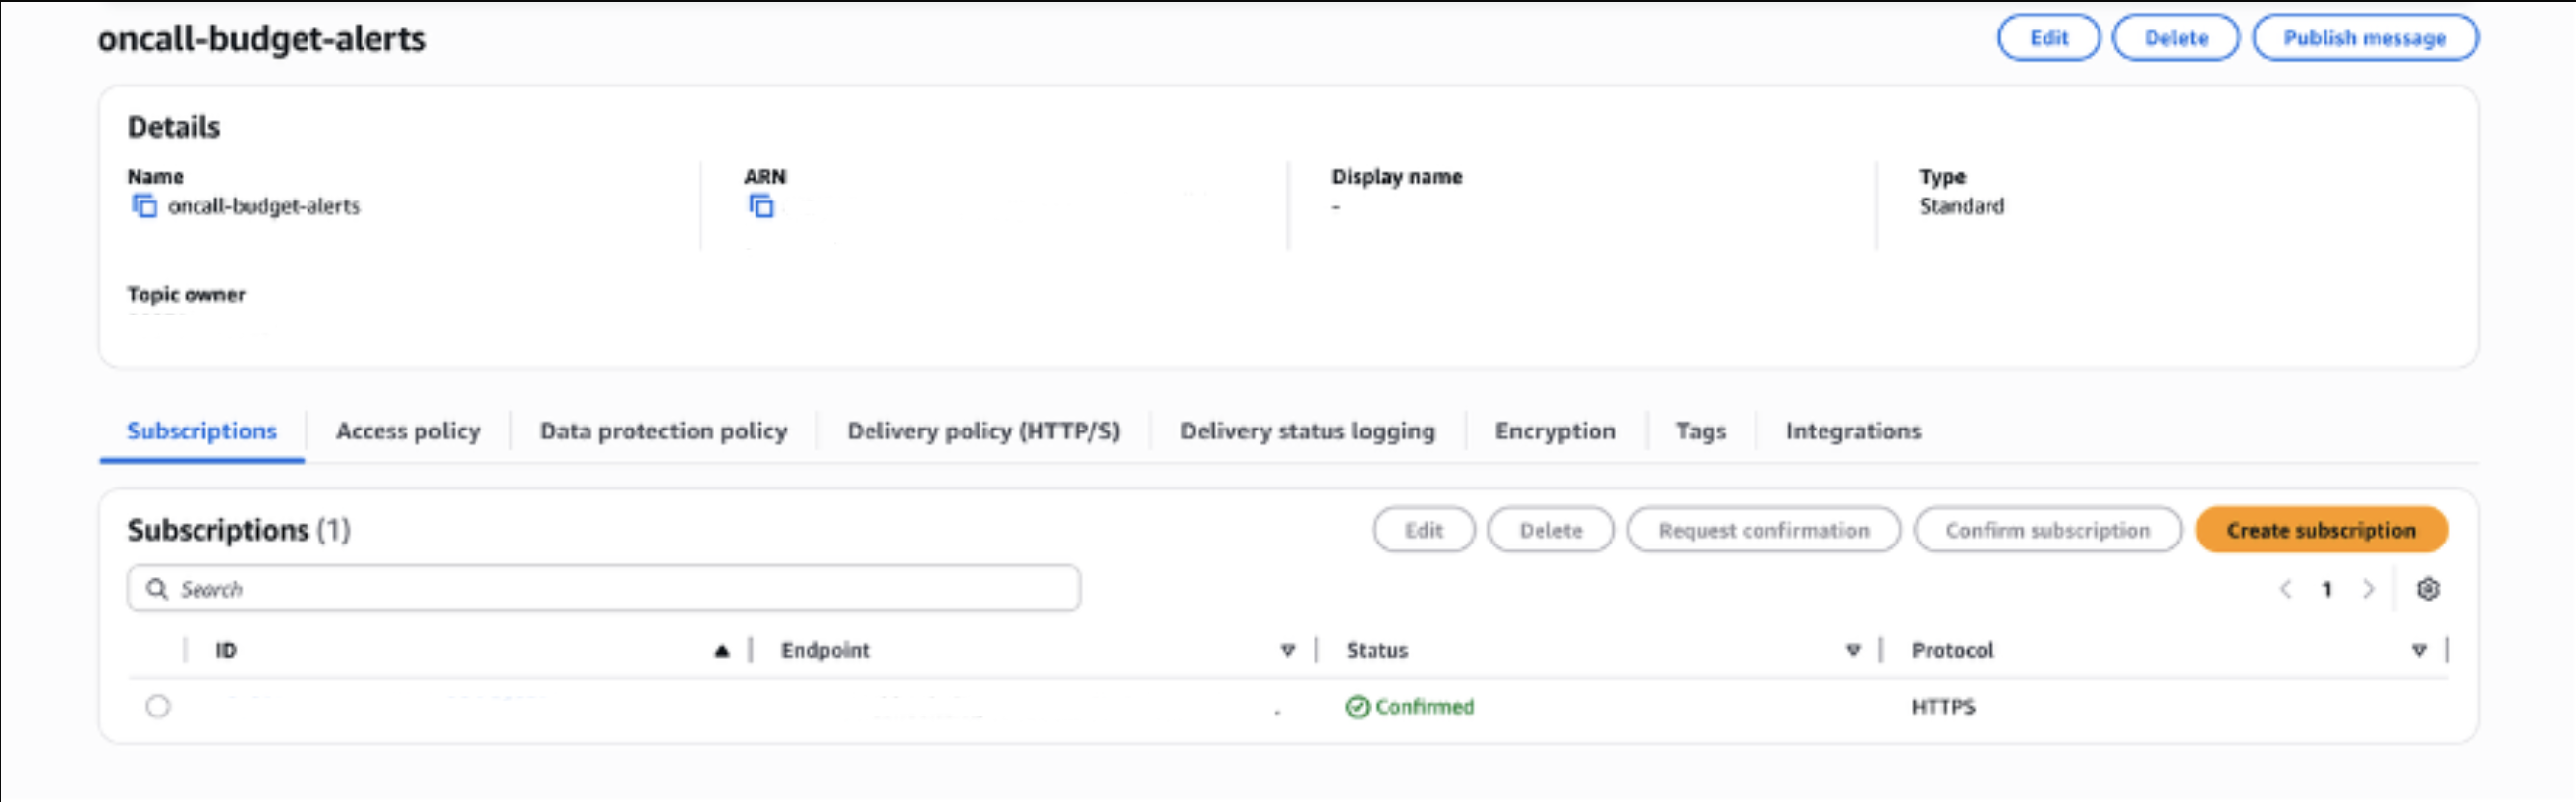Click the search magnifier icon
The height and width of the screenshot is (802, 2576).
pyautogui.click(x=157, y=589)
